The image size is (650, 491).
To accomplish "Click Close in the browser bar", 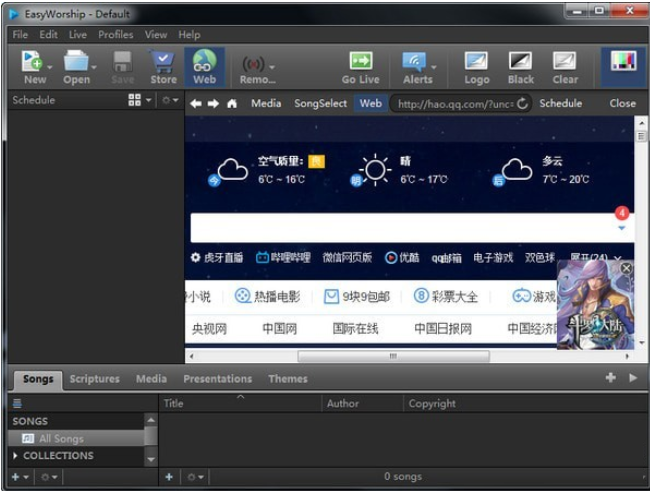I will click(x=622, y=103).
